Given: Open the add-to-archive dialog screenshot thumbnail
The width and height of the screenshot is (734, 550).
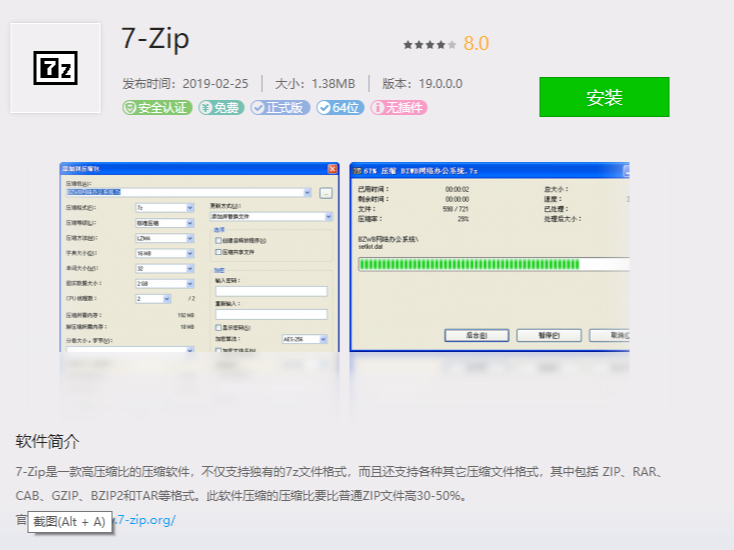Looking at the screenshot, I should 199,257.
